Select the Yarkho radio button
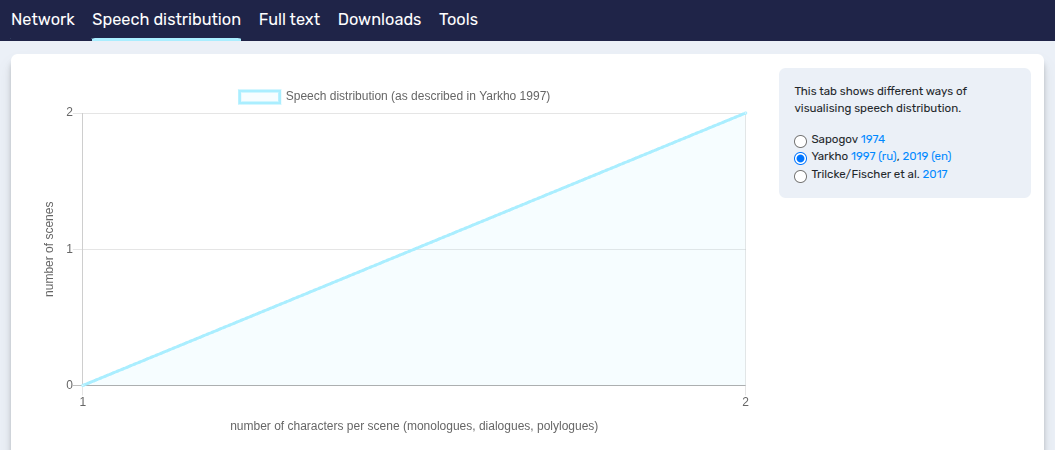1055x450 pixels. 800,159
